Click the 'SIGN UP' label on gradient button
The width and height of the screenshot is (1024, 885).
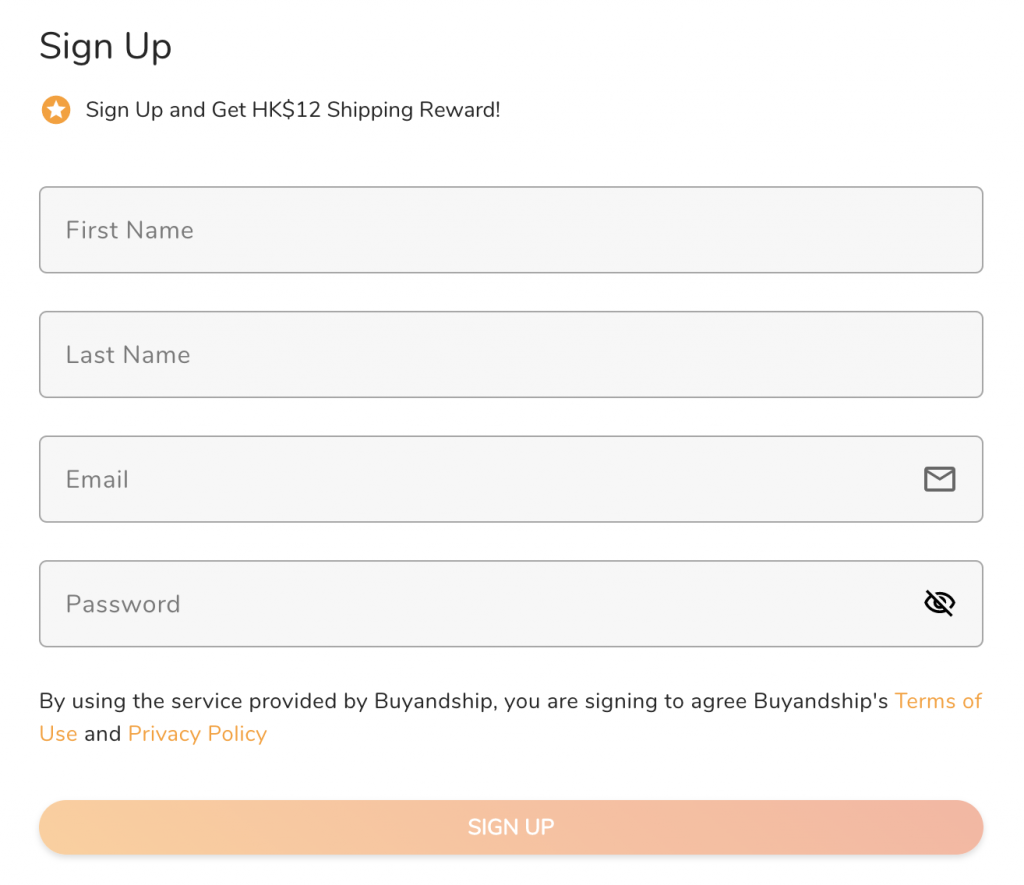point(511,827)
